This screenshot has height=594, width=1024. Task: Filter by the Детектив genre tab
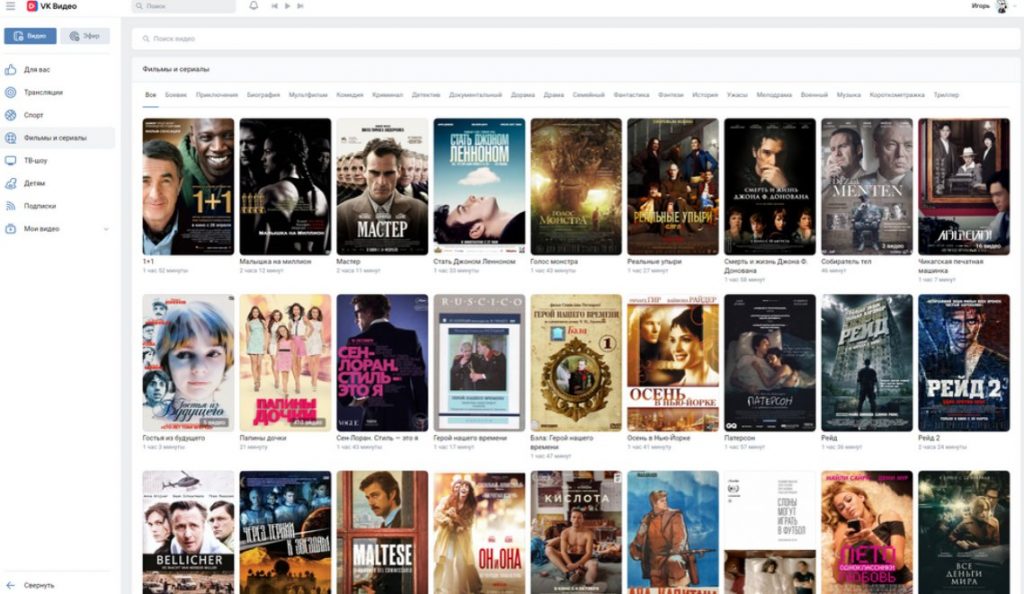pyautogui.click(x=426, y=95)
